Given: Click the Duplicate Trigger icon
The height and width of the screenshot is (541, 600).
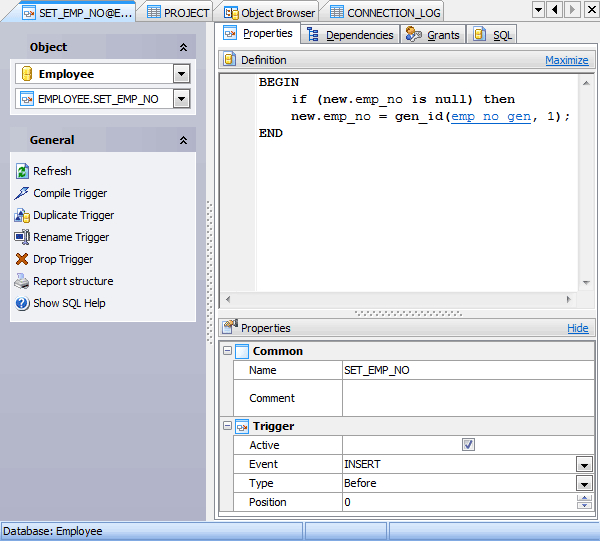Looking at the screenshot, I should pos(23,215).
